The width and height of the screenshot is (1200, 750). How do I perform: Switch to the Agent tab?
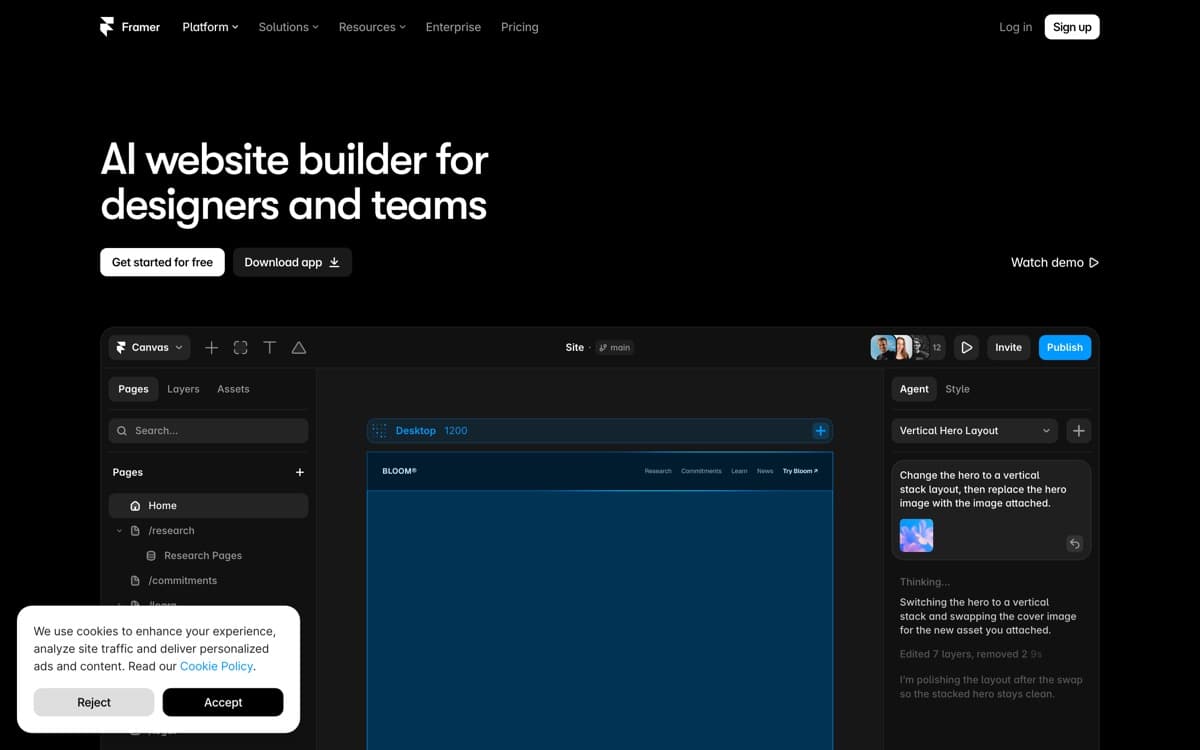(914, 389)
